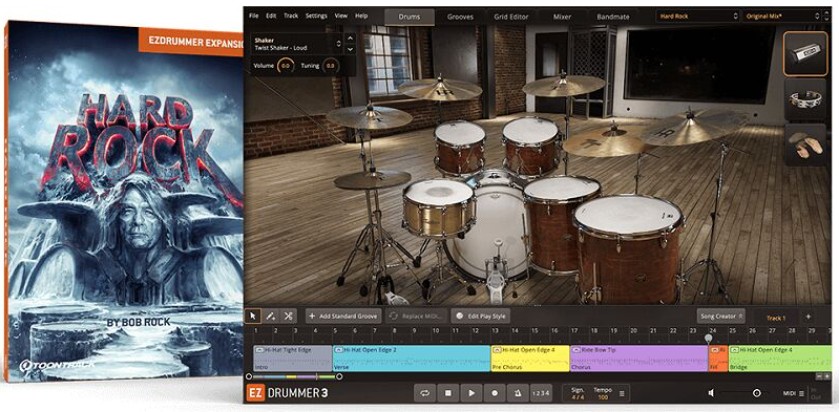
Task: Select the Verse song block
Action: tap(411, 358)
